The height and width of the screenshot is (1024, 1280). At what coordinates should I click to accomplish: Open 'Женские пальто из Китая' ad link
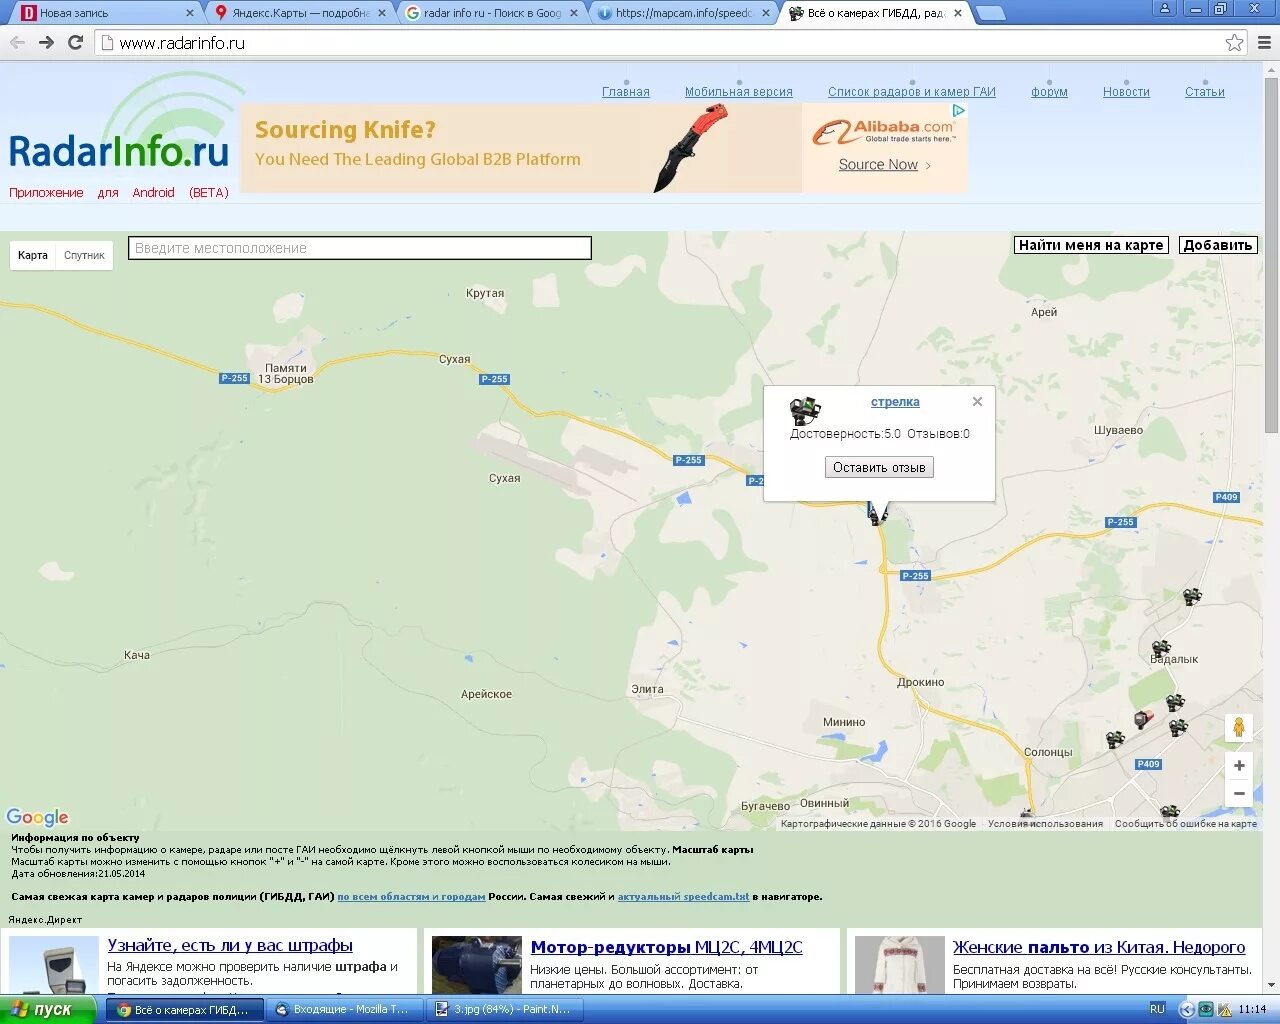(x=1099, y=947)
